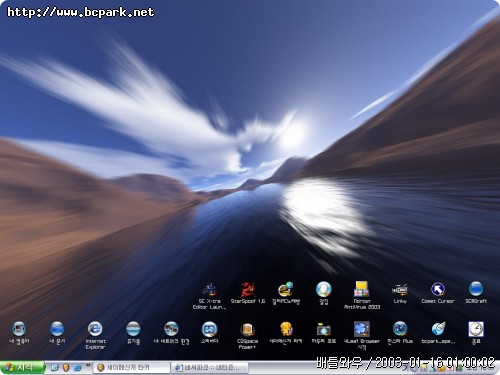Launch Comet Cursor
The height and width of the screenshot is (375, 500).
click(438, 293)
